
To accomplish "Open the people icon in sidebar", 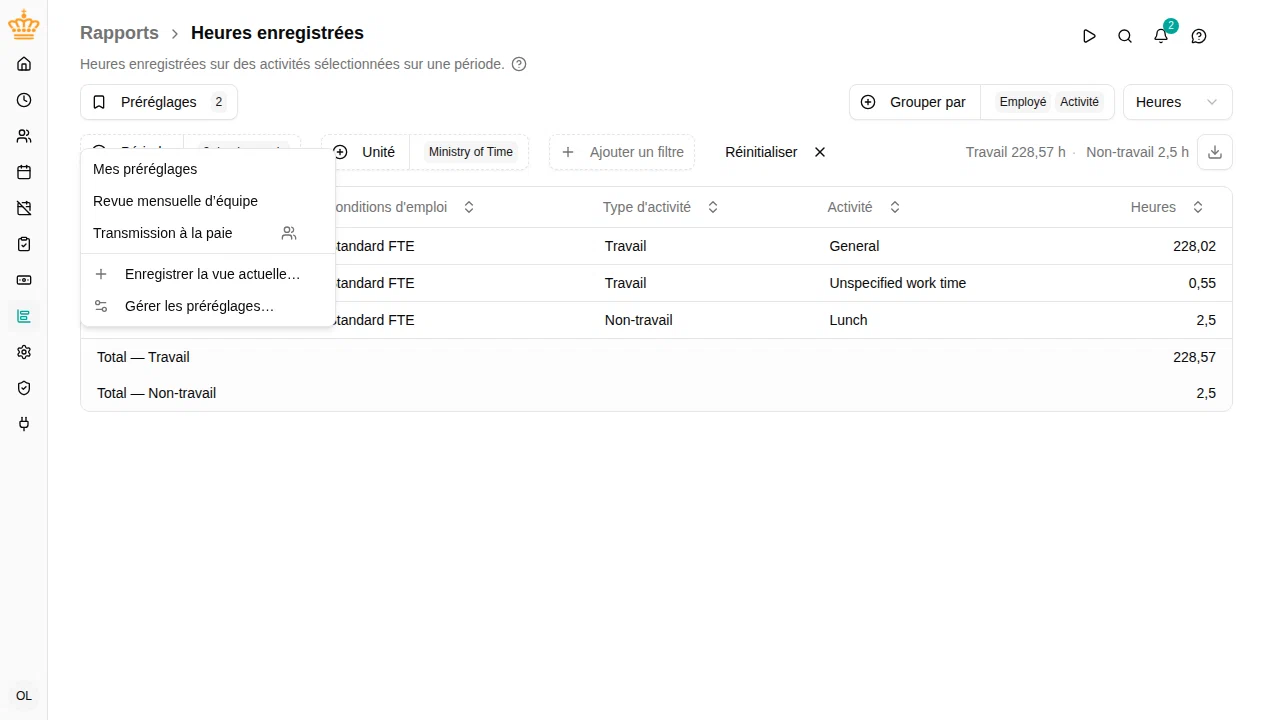I will [x=24, y=136].
